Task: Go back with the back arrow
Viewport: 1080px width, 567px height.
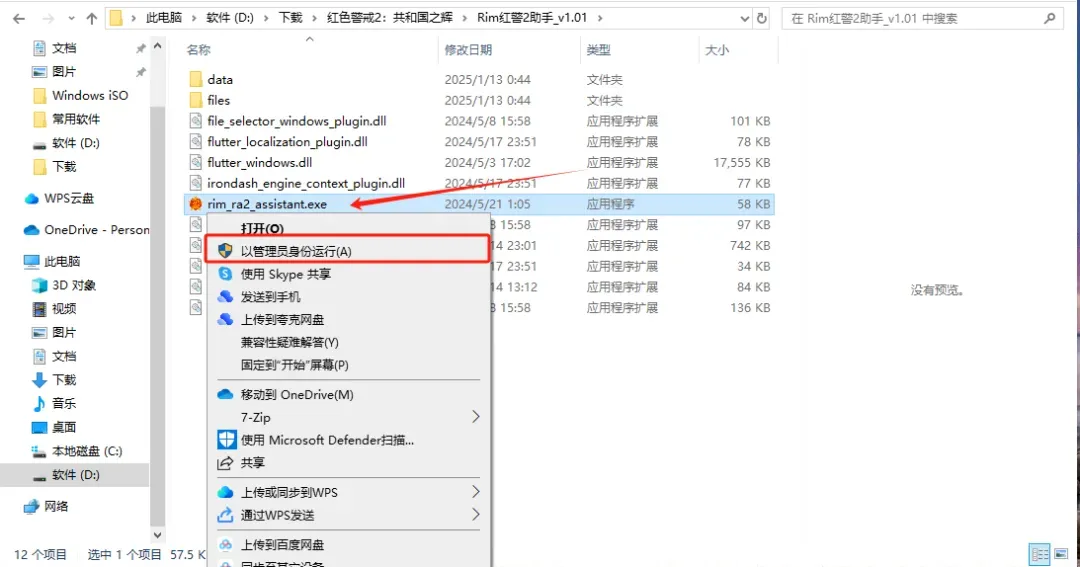Action: pyautogui.click(x=19, y=19)
